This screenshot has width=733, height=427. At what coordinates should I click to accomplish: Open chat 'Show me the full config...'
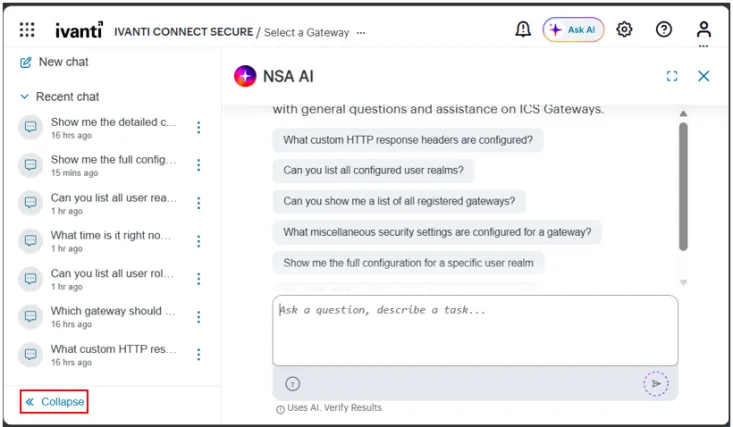114,165
